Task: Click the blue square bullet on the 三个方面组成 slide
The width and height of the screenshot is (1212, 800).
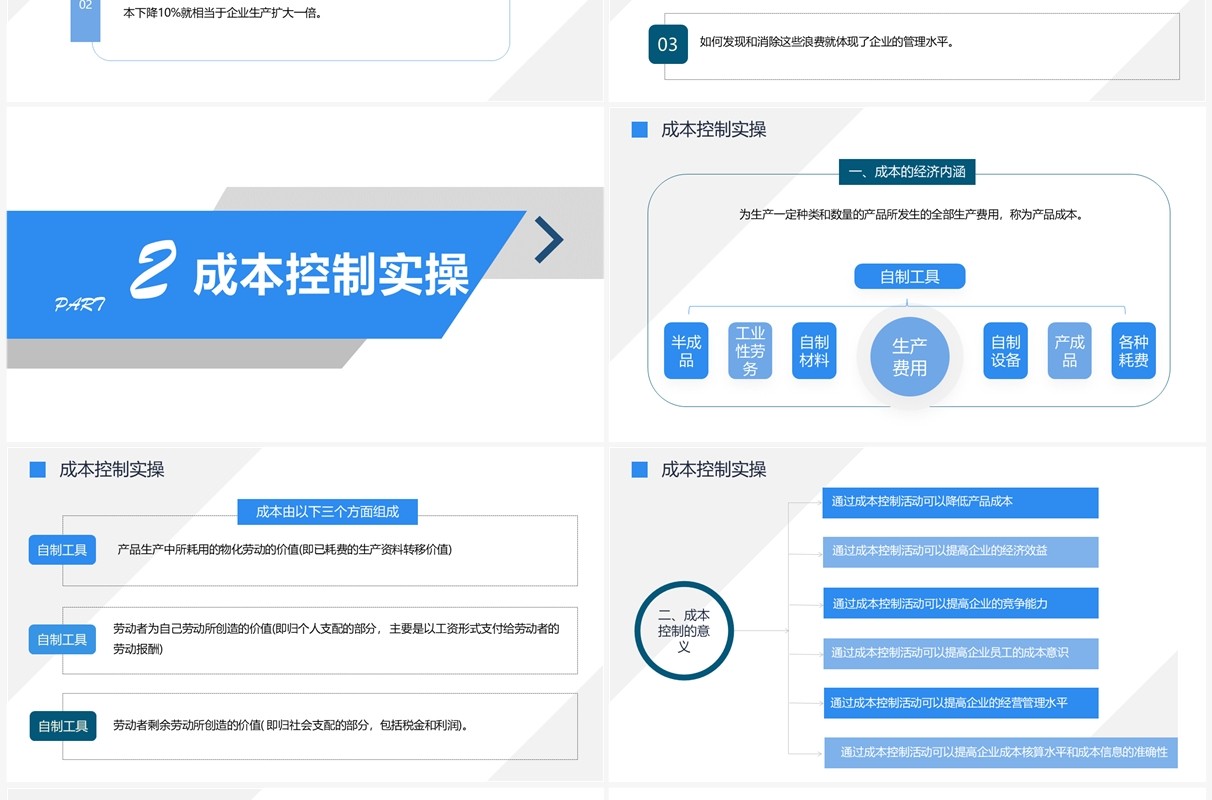Action: [38, 470]
